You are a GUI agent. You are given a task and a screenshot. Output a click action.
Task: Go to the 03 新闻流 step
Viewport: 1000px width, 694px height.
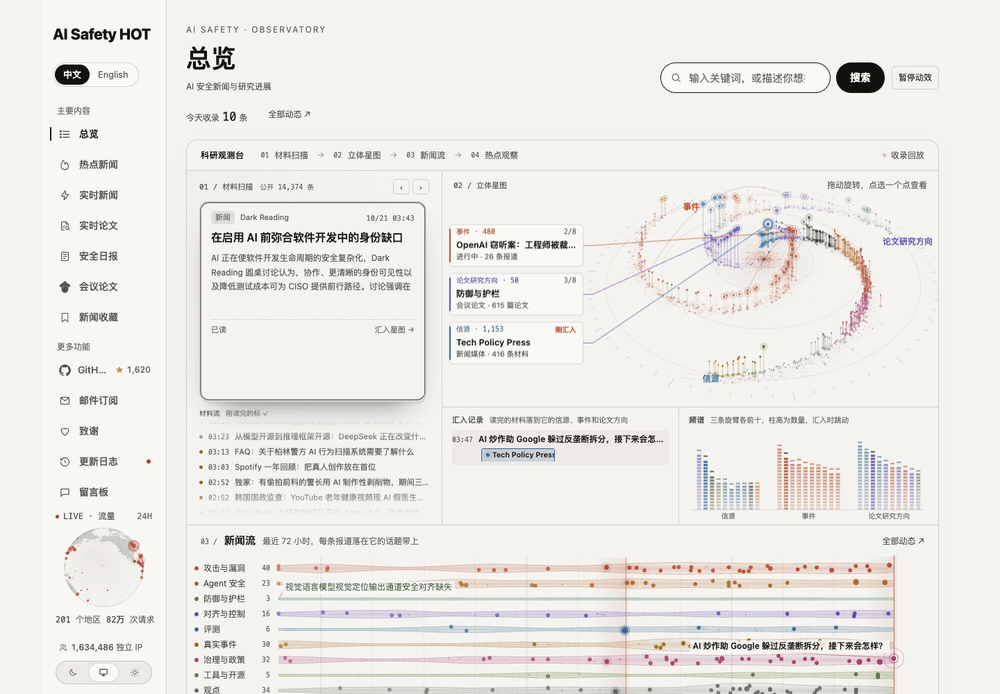[425, 155]
